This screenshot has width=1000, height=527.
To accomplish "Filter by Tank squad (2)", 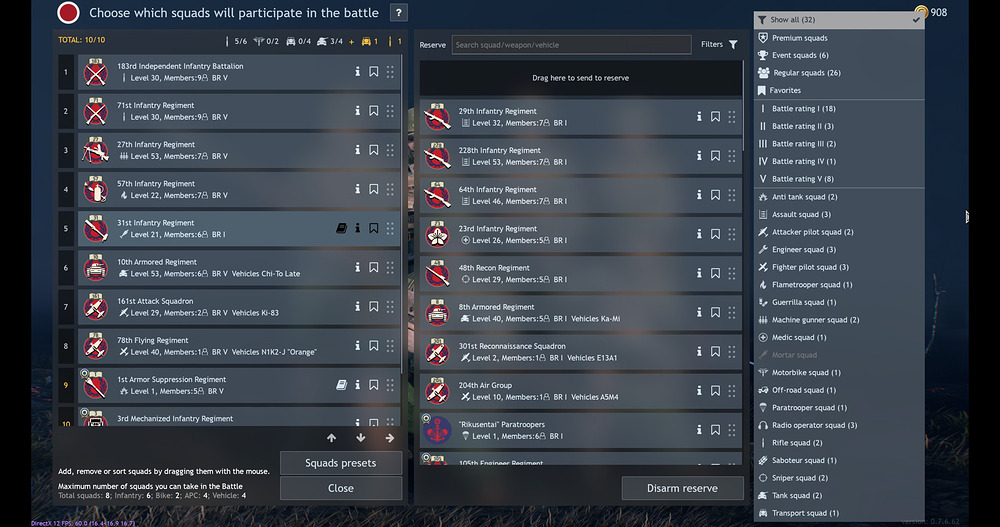I will (x=839, y=495).
